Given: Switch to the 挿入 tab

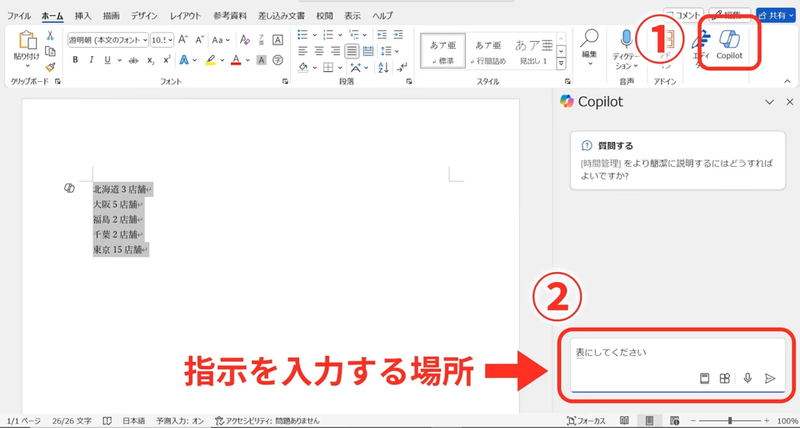Looking at the screenshot, I should (x=83, y=16).
